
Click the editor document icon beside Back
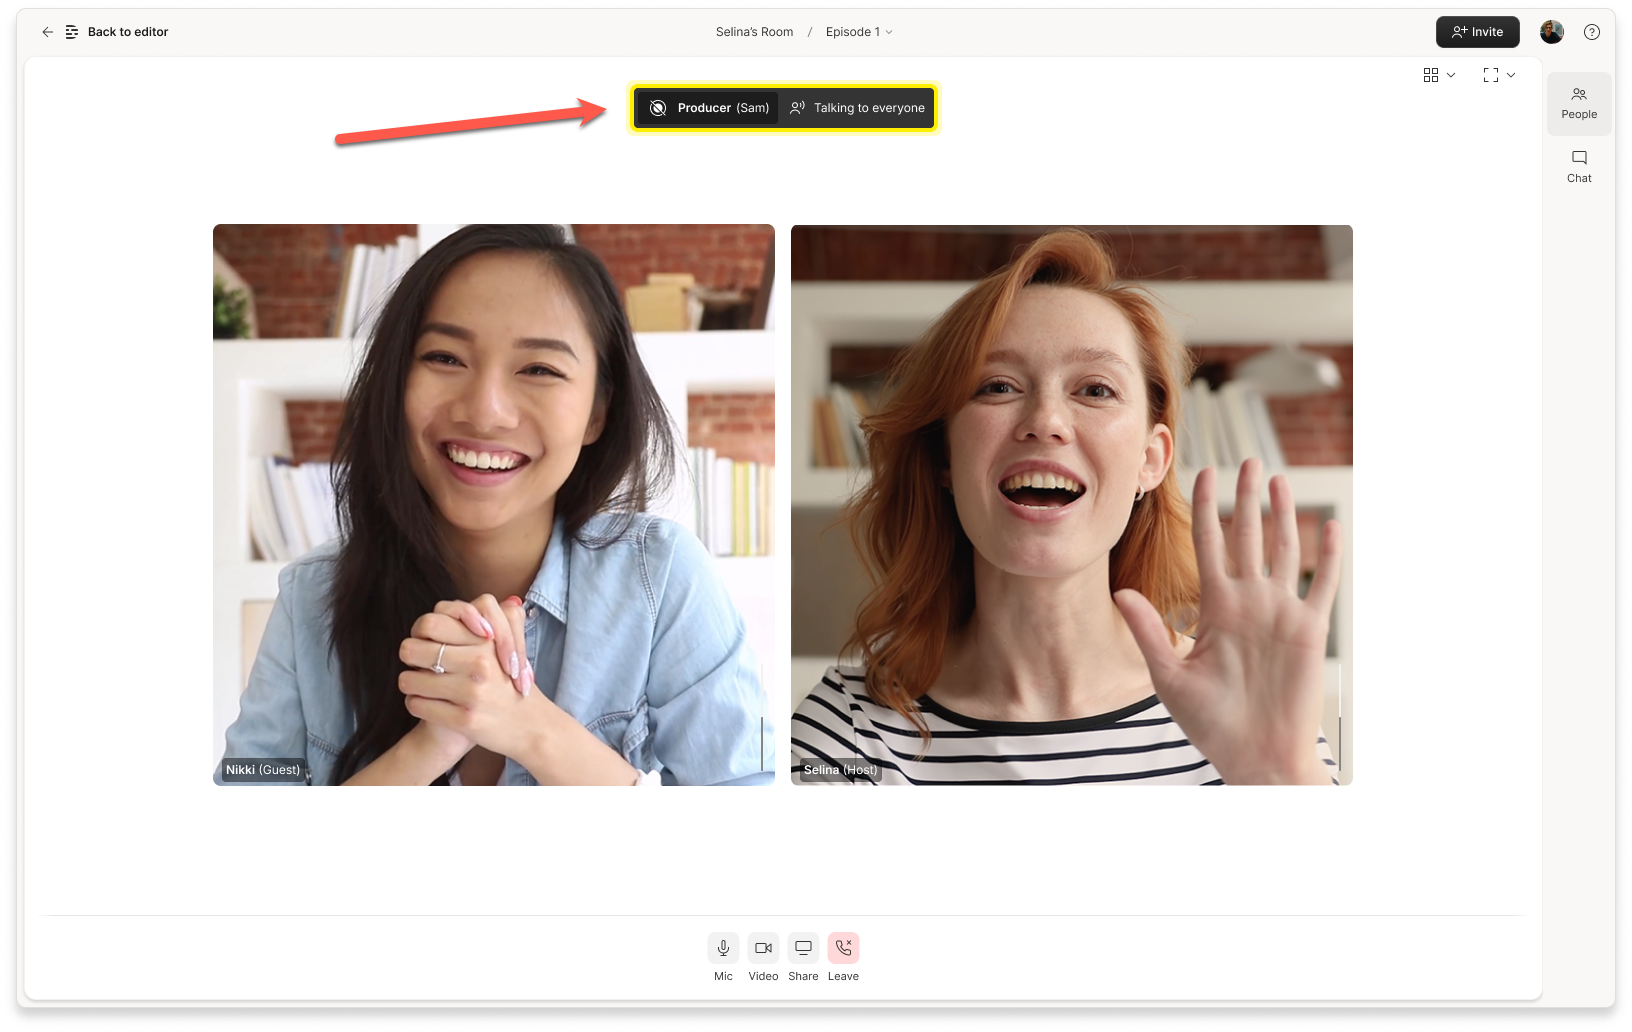coord(72,32)
